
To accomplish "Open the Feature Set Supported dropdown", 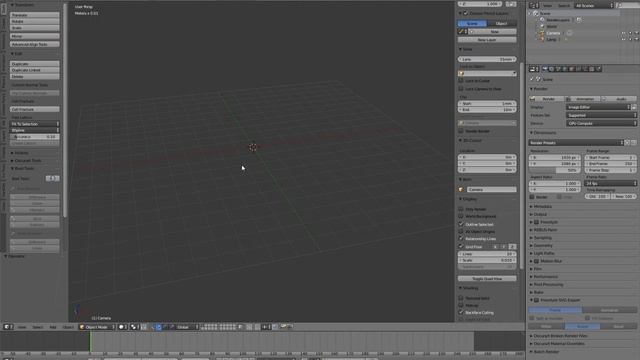I will point(601,116).
